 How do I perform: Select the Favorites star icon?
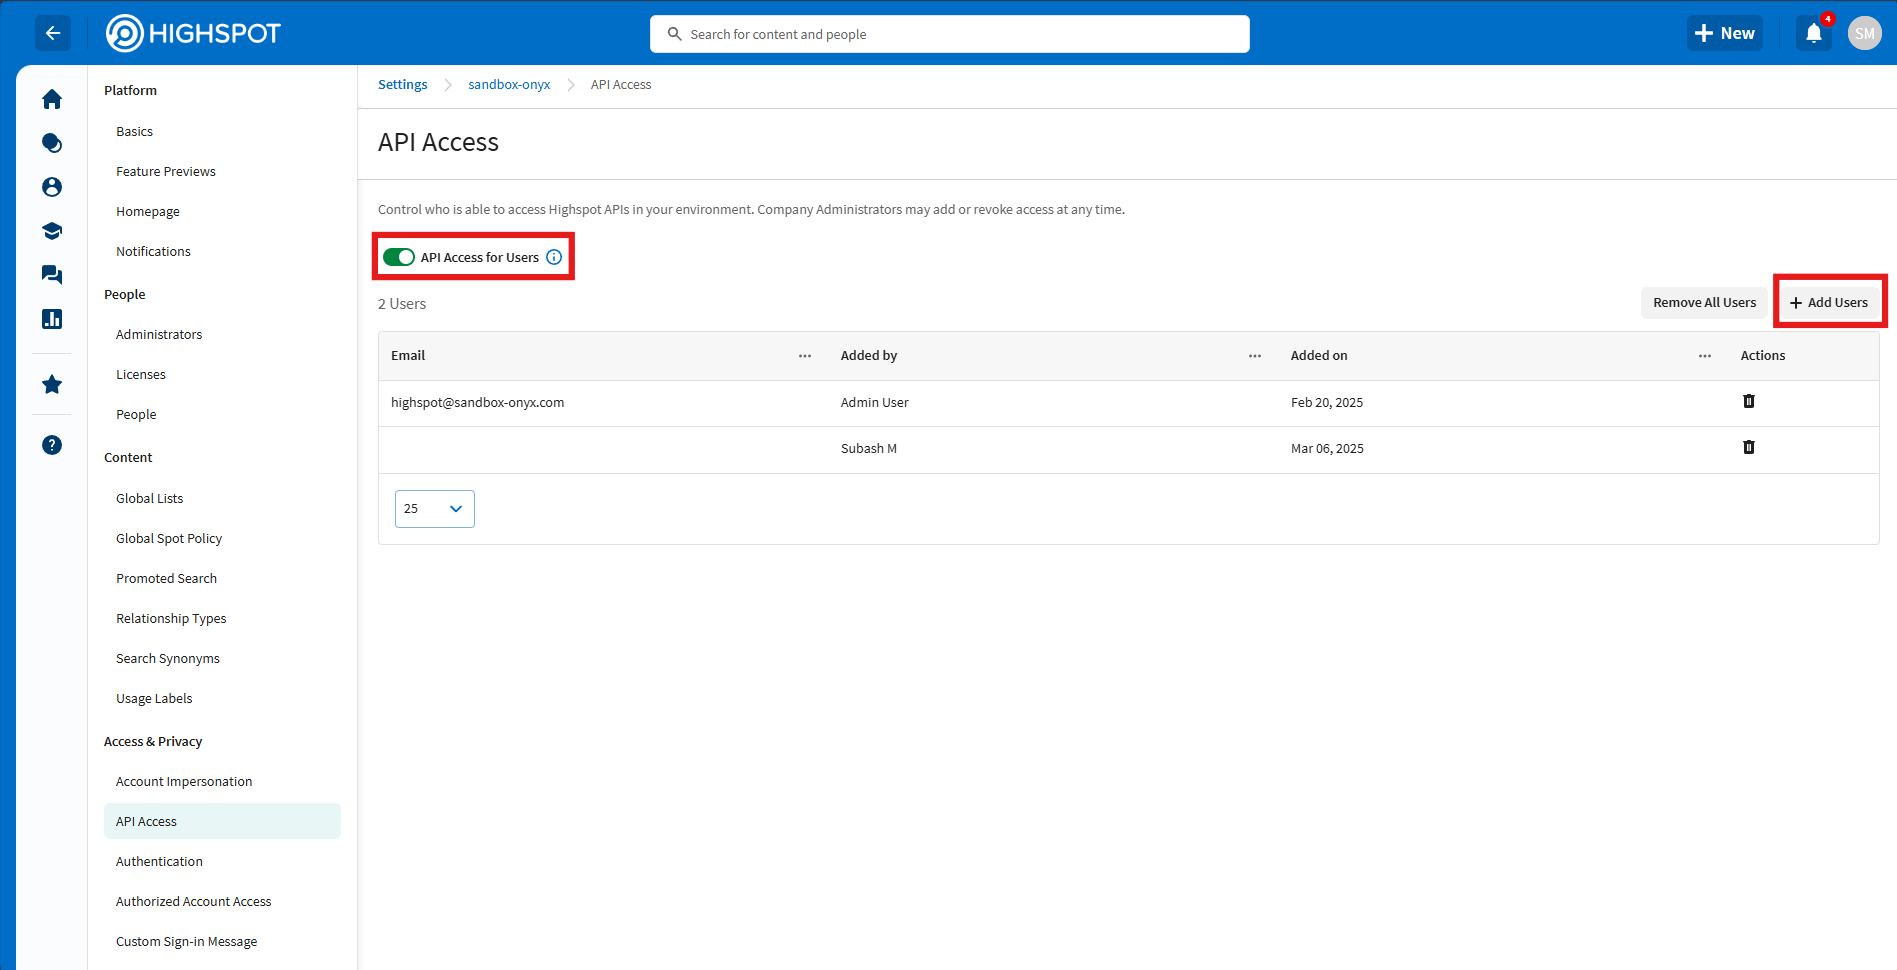point(52,385)
